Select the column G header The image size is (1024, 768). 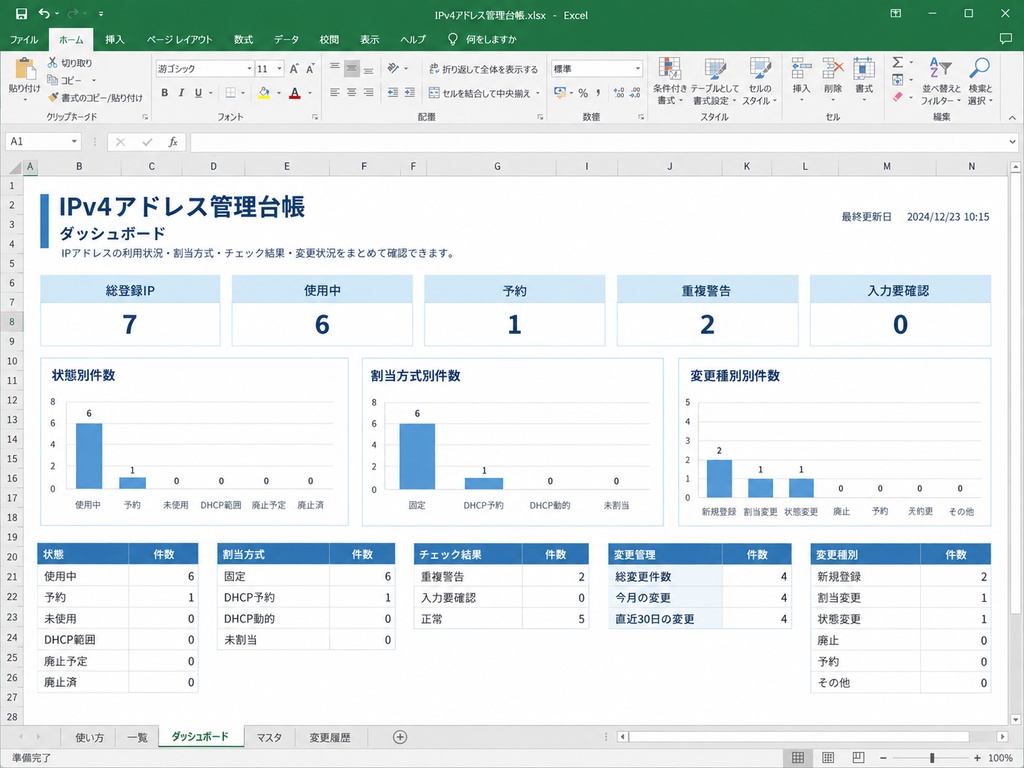[497, 167]
